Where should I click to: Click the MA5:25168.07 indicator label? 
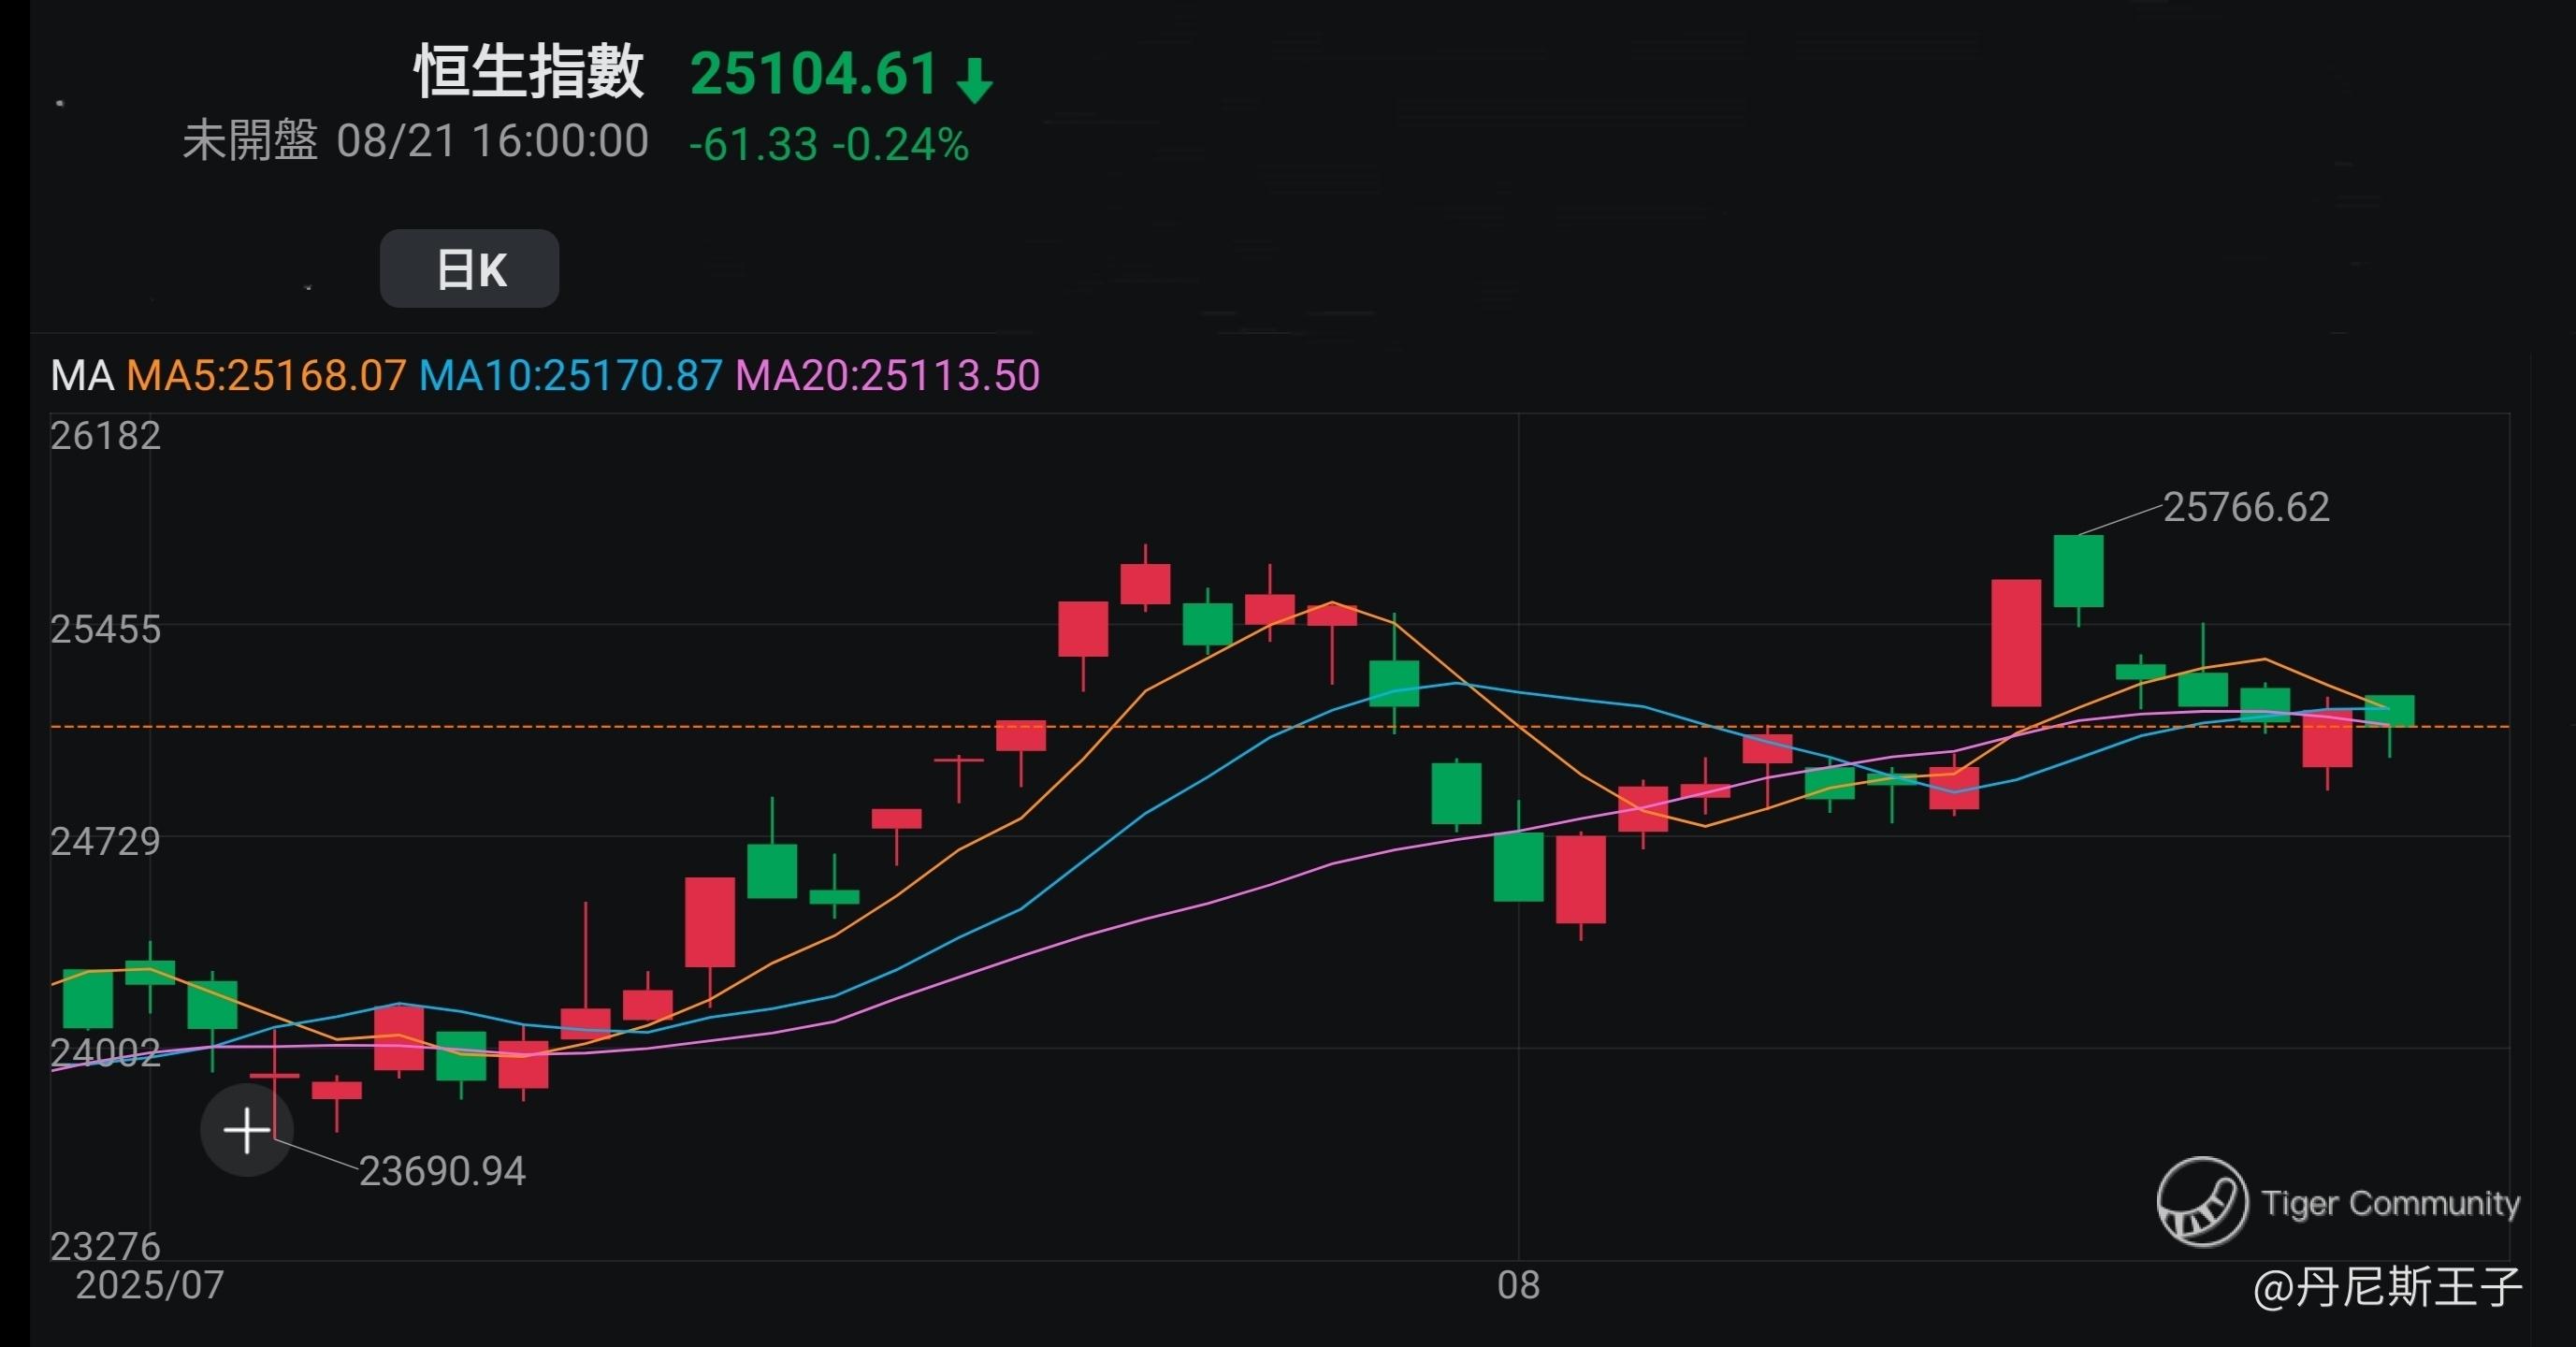point(266,375)
